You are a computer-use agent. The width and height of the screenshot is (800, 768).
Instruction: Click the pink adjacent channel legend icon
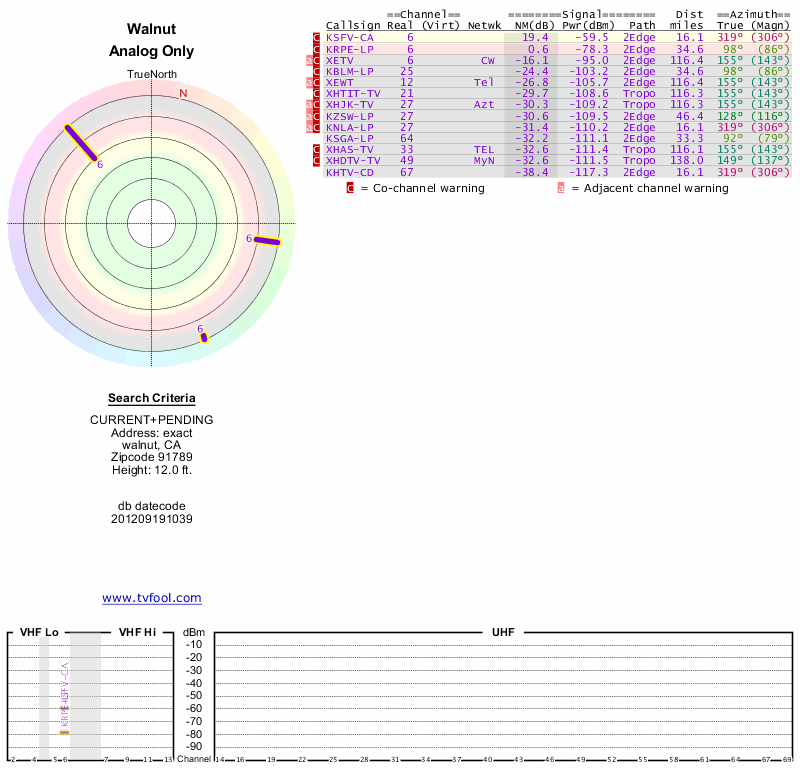(x=561, y=188)
